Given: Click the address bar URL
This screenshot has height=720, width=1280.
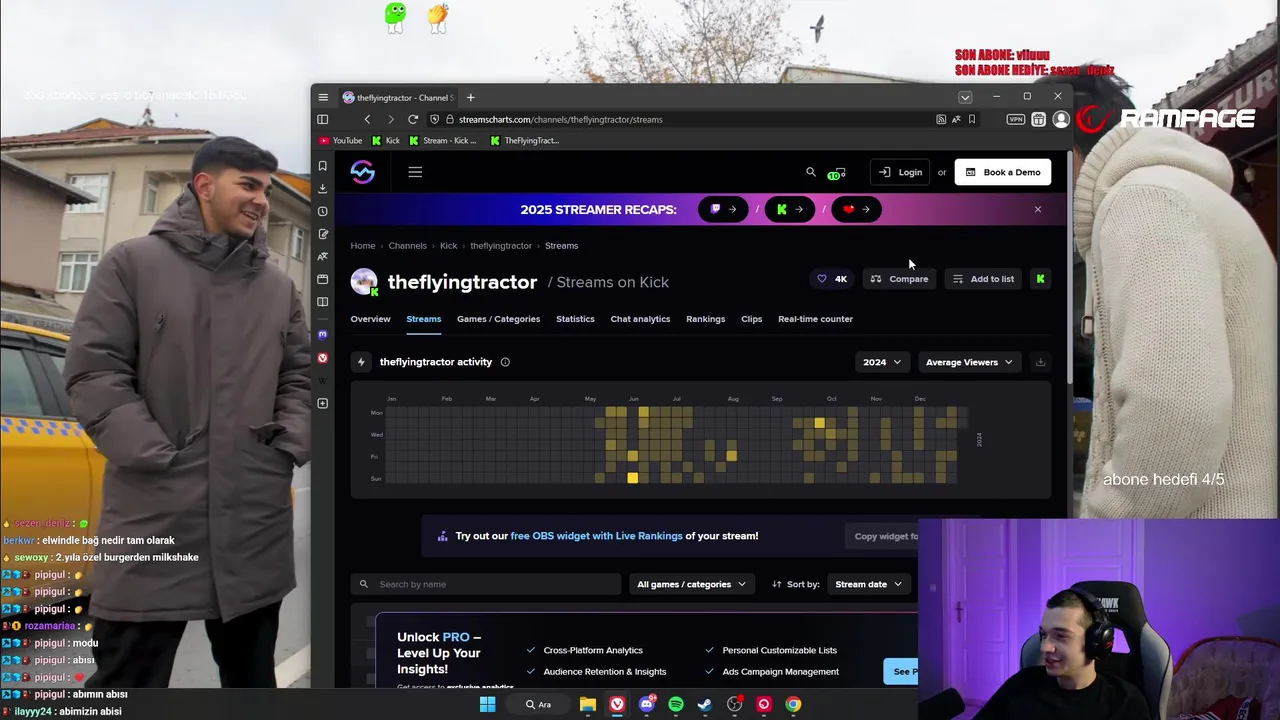Looking at the screenshot, I should [560, 119].
